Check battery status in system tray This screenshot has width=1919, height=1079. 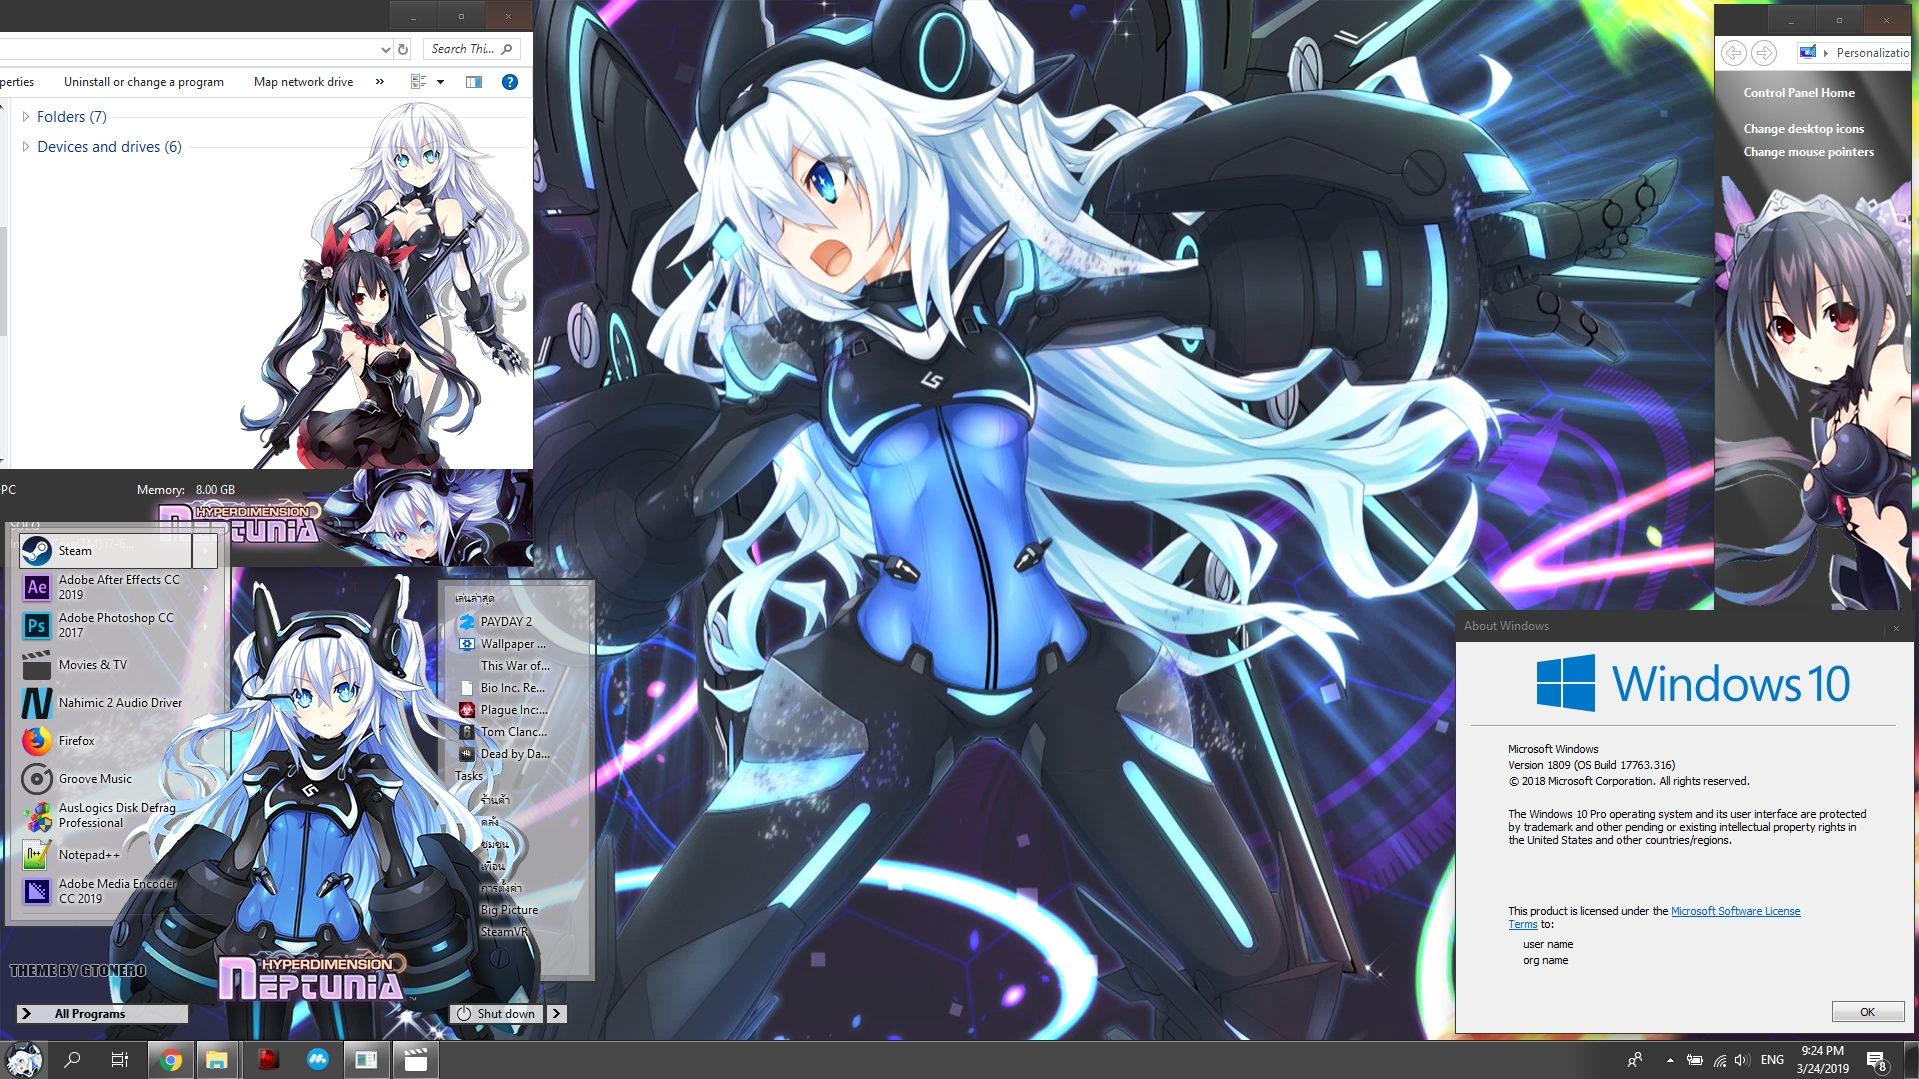[1695, 1060]
